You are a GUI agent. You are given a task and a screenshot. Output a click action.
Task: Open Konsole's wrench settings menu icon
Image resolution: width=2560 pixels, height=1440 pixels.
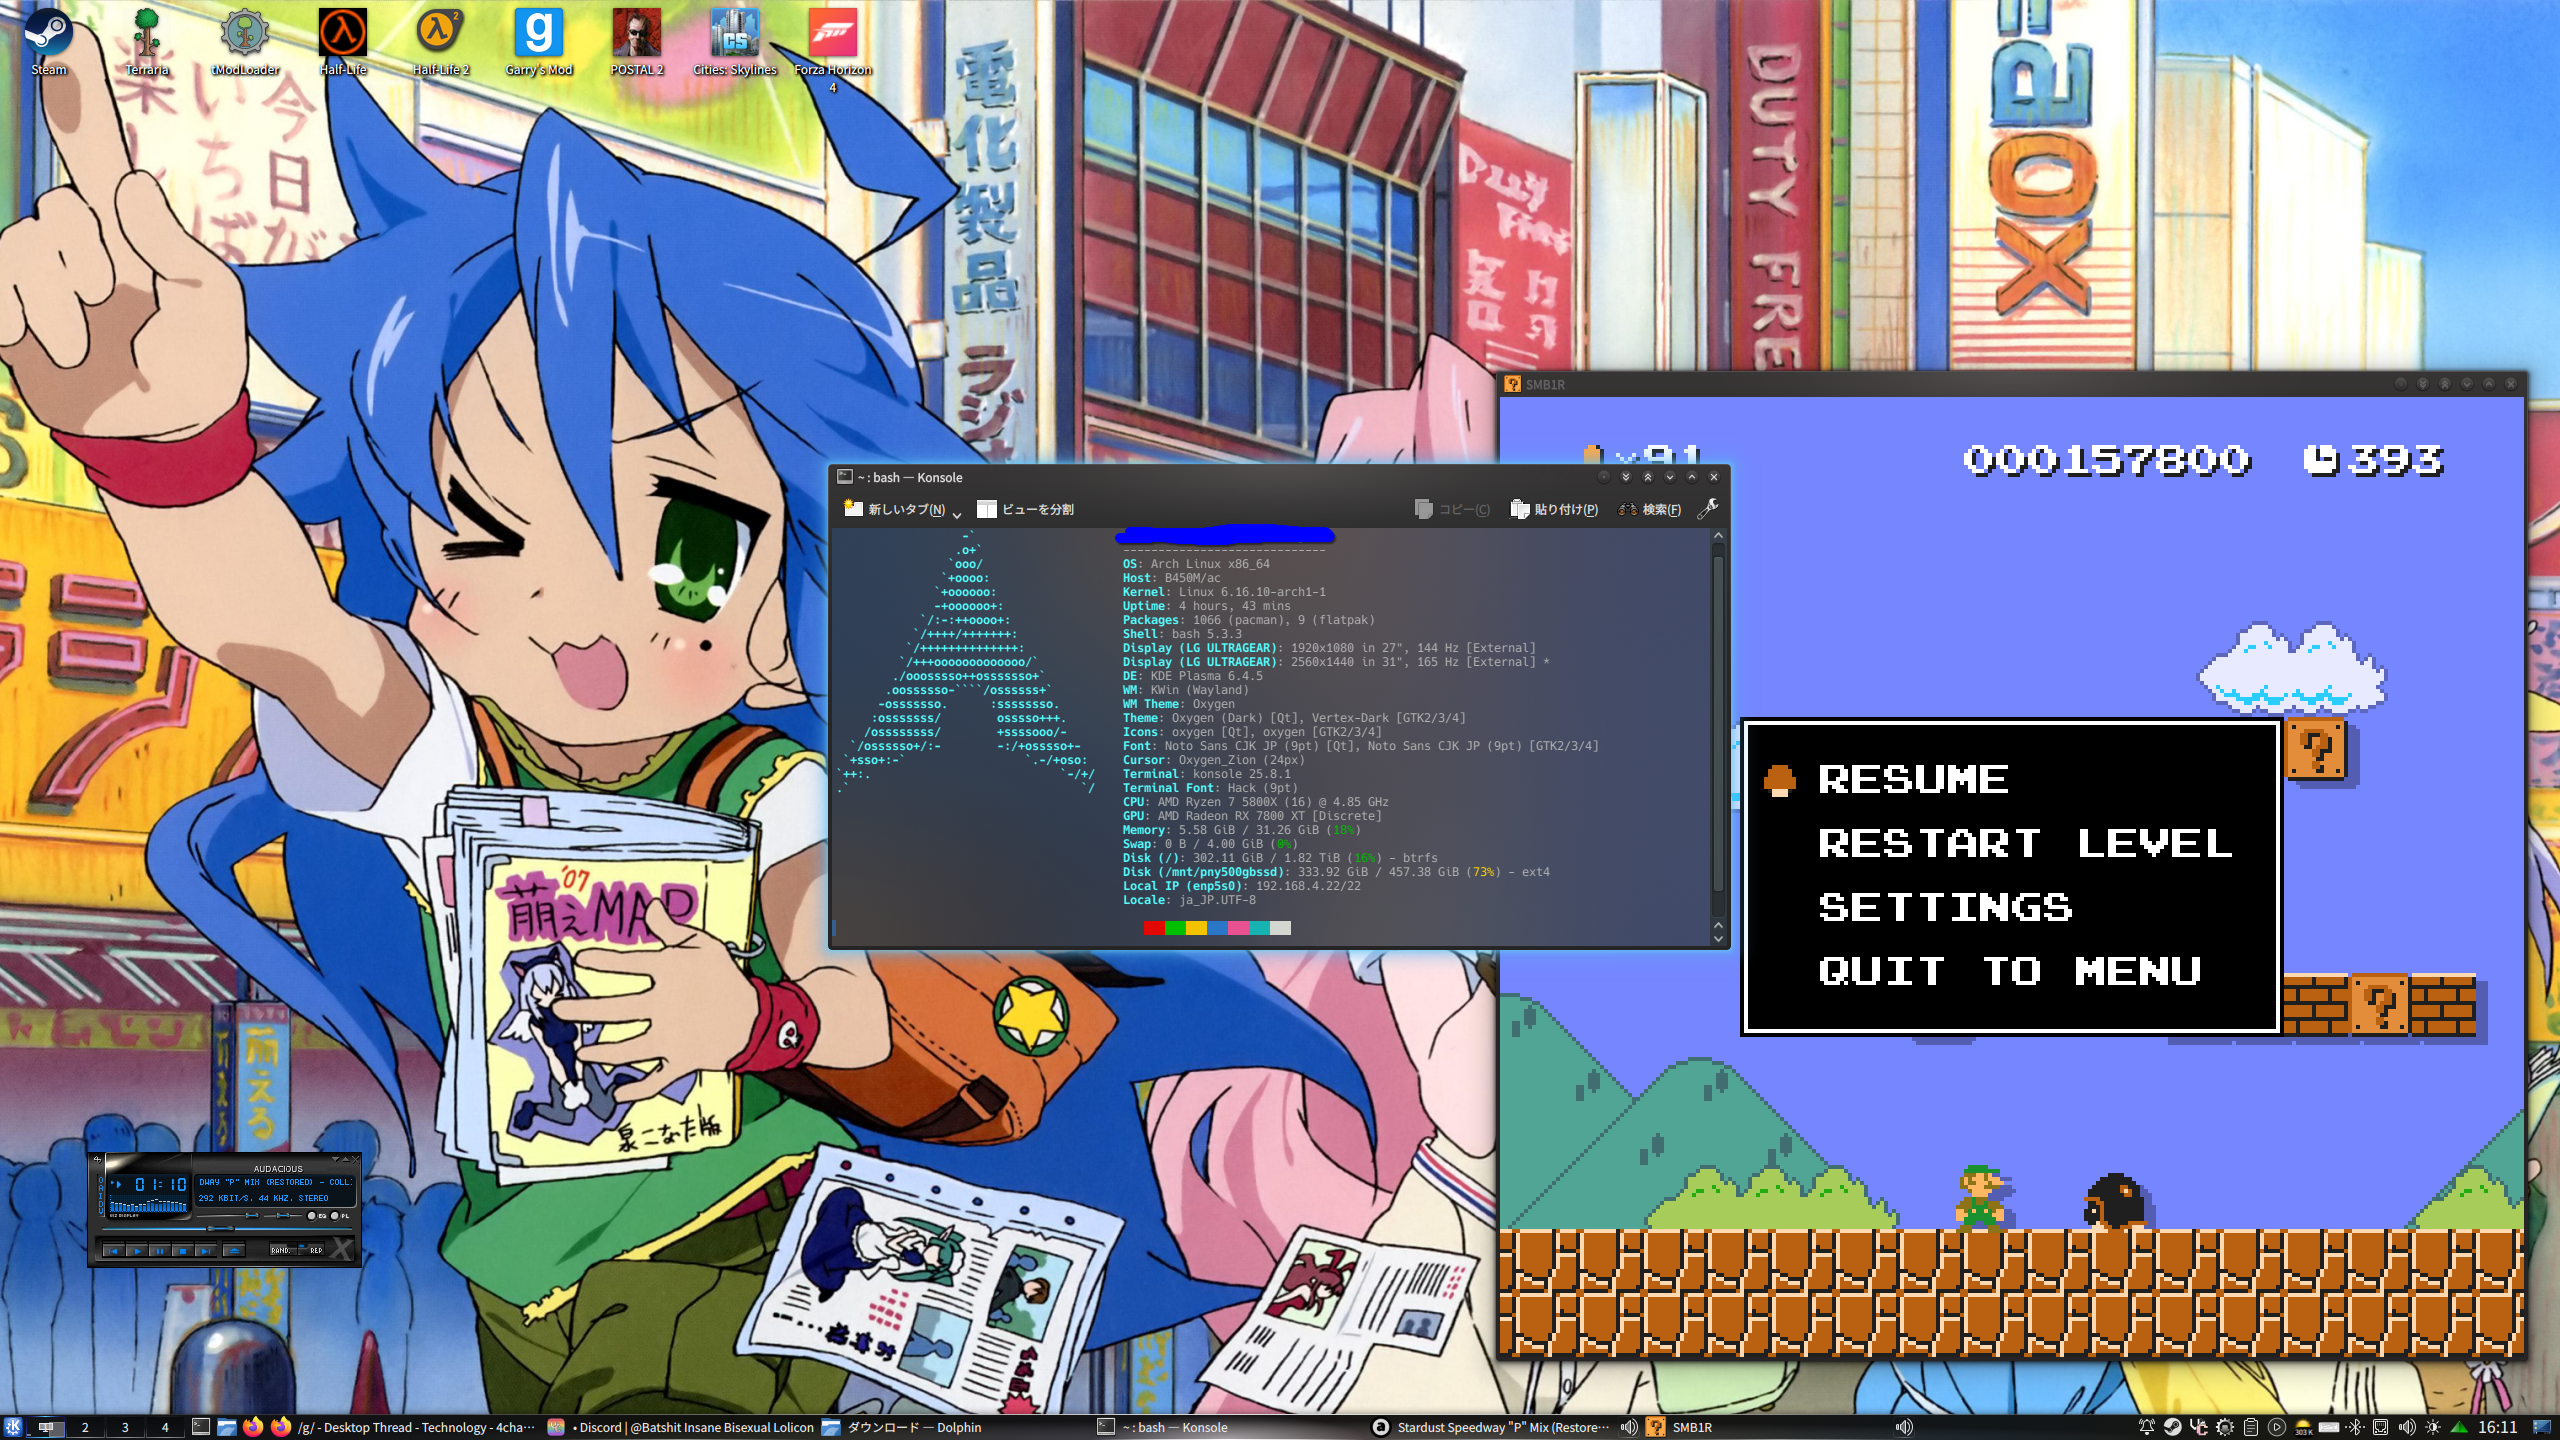point(1708,508)
